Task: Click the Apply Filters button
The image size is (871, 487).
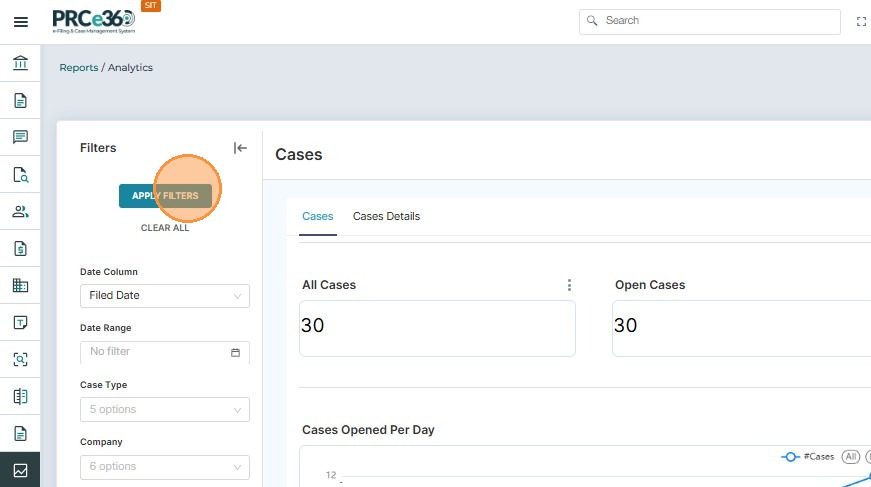Action: [165, 196]
